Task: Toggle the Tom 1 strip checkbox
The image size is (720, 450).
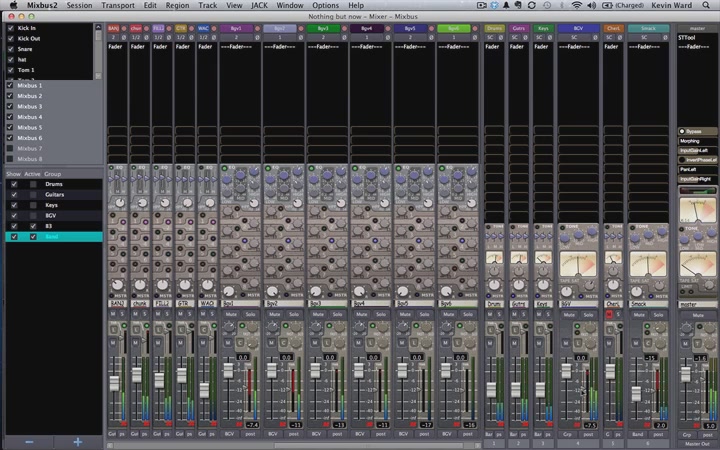Action: [11, 70]
